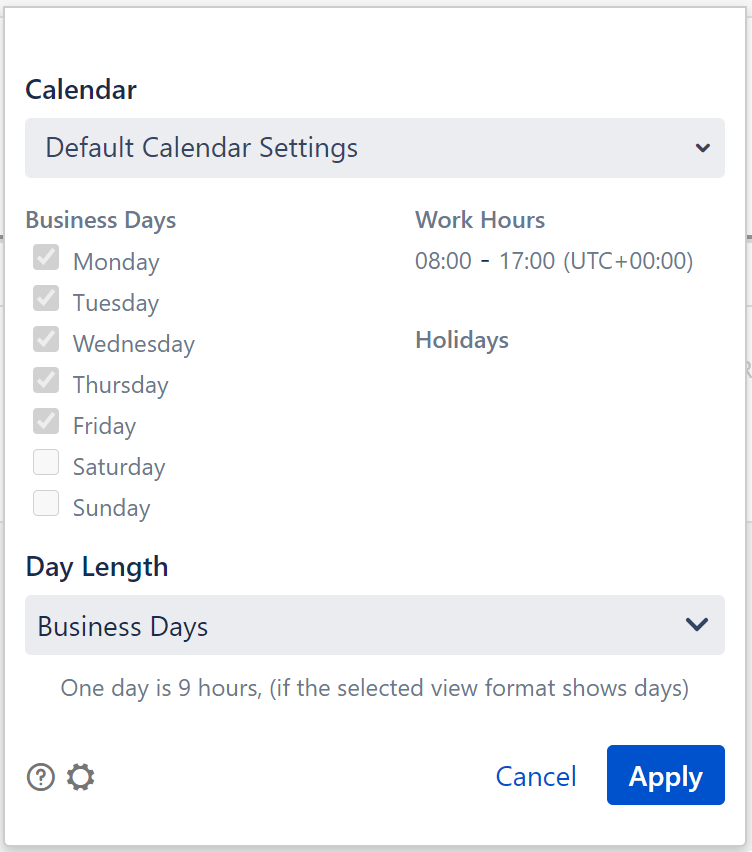The image size is (752, 852).
Task: Click the work hours 08:00 - 17:00 text
Action: pyautogui.click(x=554, y=261)
